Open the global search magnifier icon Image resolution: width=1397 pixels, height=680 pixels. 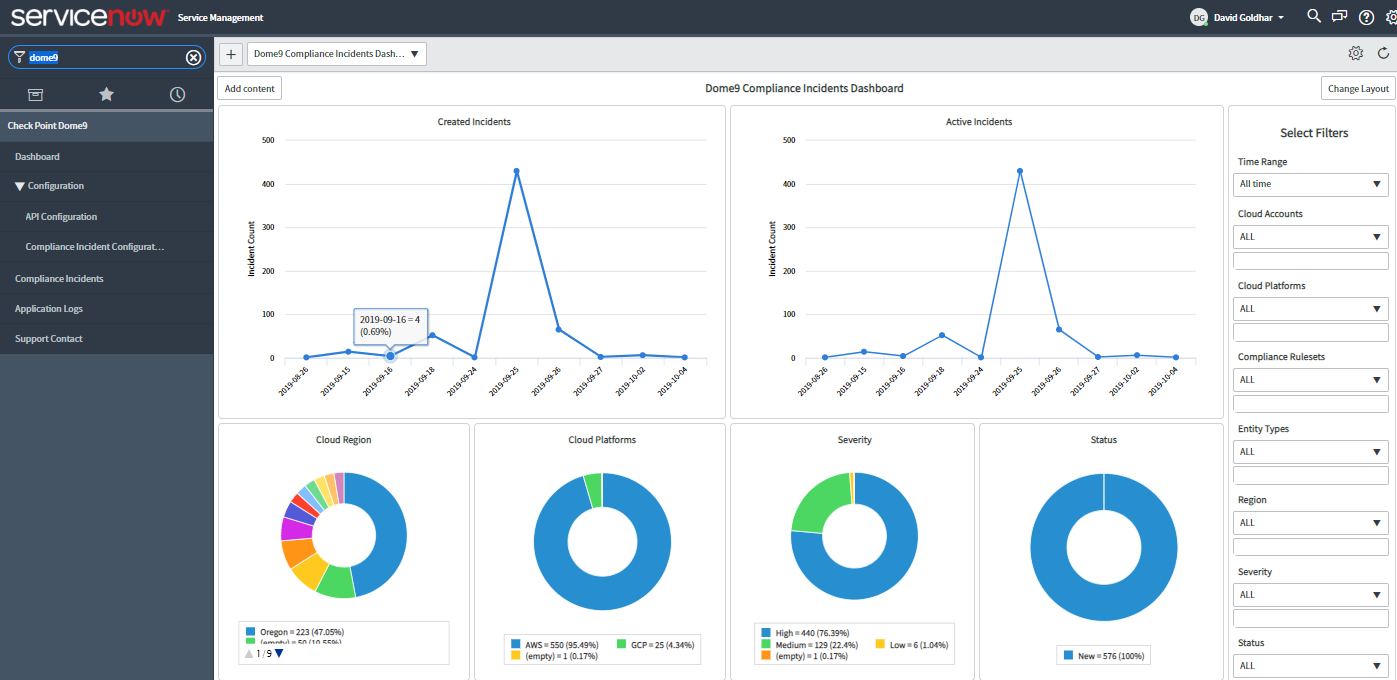[1314, 16]
